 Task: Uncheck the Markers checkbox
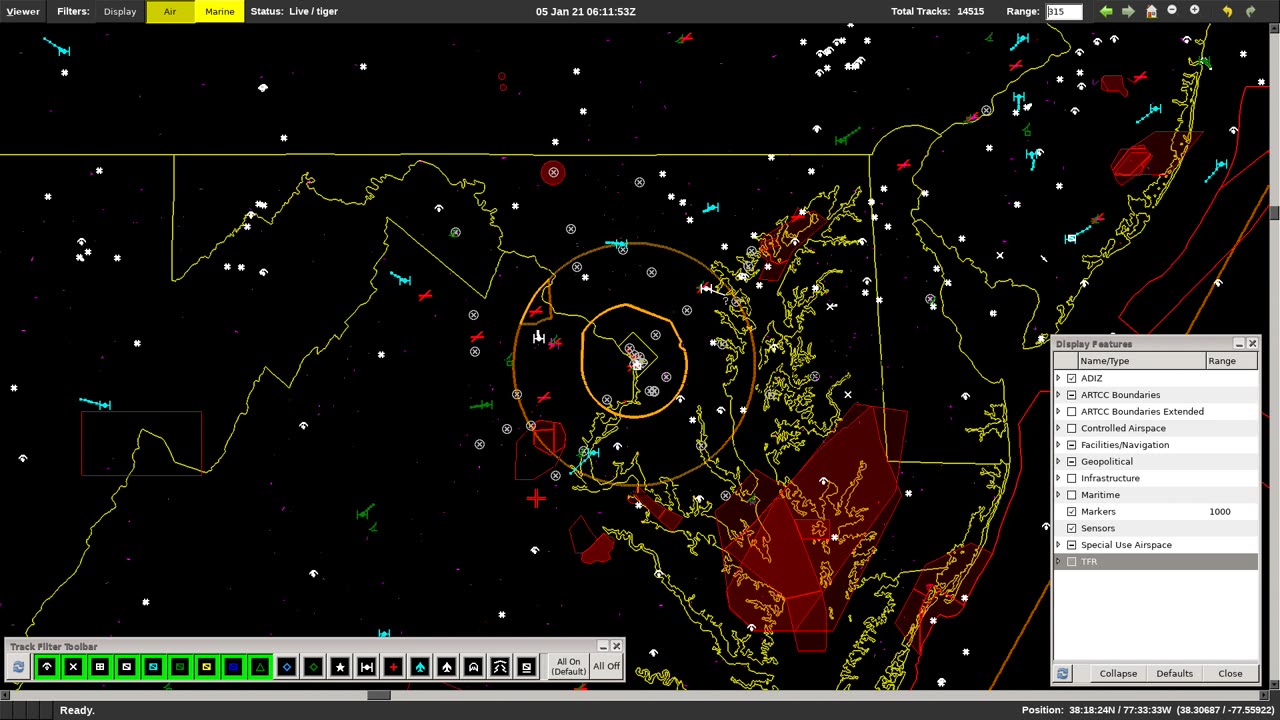[x=1072, y=511]
